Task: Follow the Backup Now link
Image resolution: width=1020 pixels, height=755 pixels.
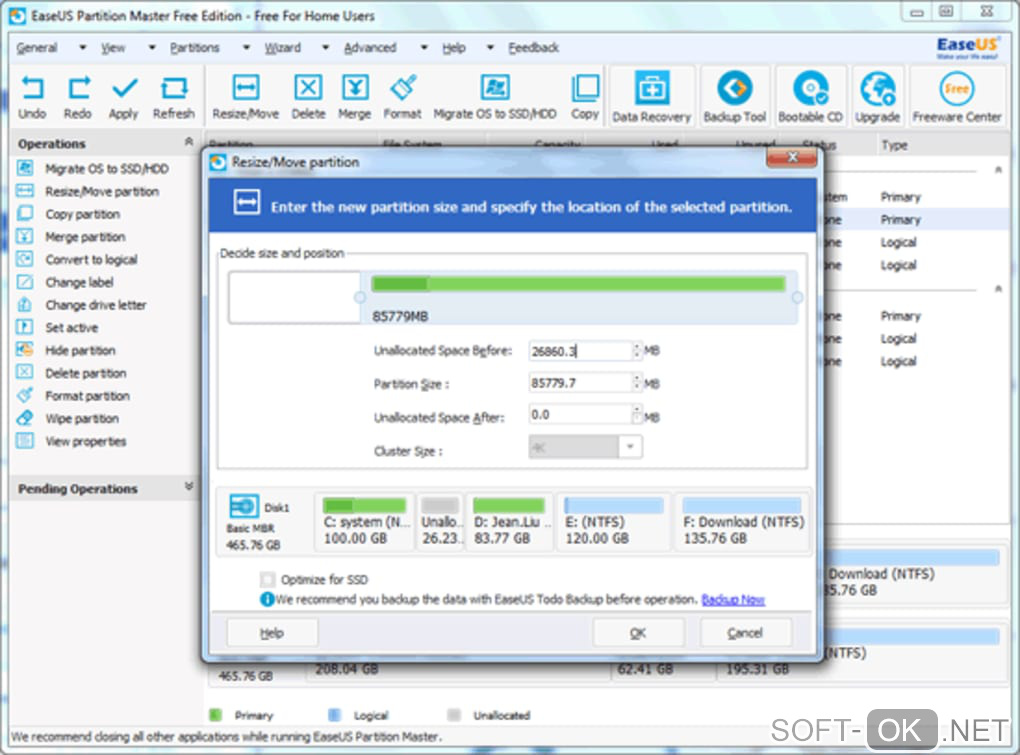Action: [733, 600]
